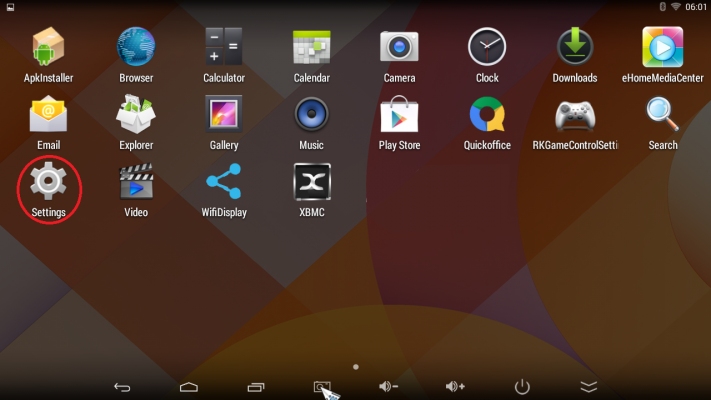
Task: Open the image notification icon in status bar
Action: (10, 7)
